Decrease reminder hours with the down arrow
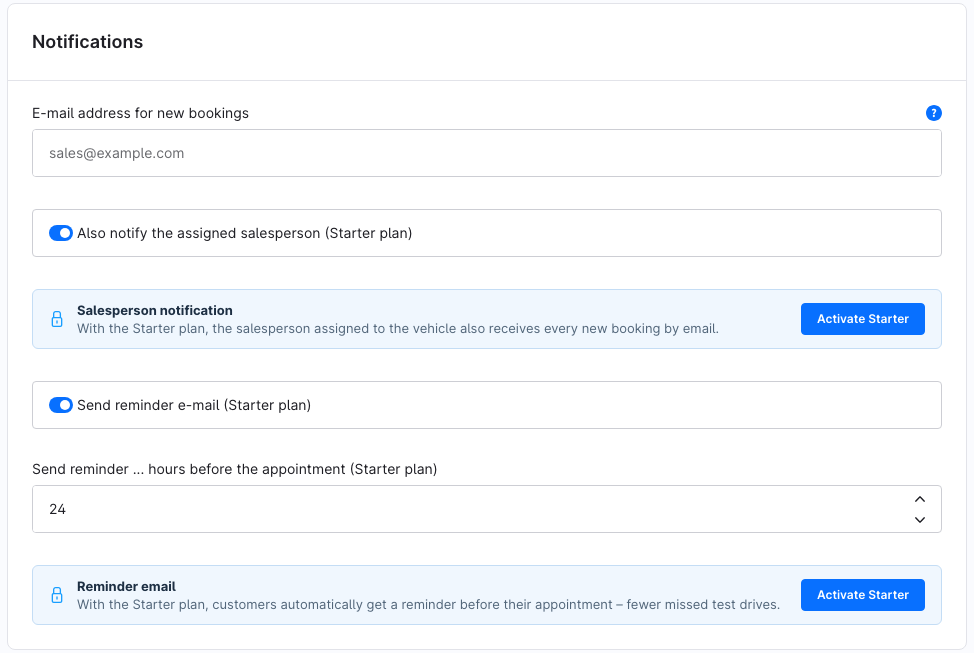 click(920, 519)
